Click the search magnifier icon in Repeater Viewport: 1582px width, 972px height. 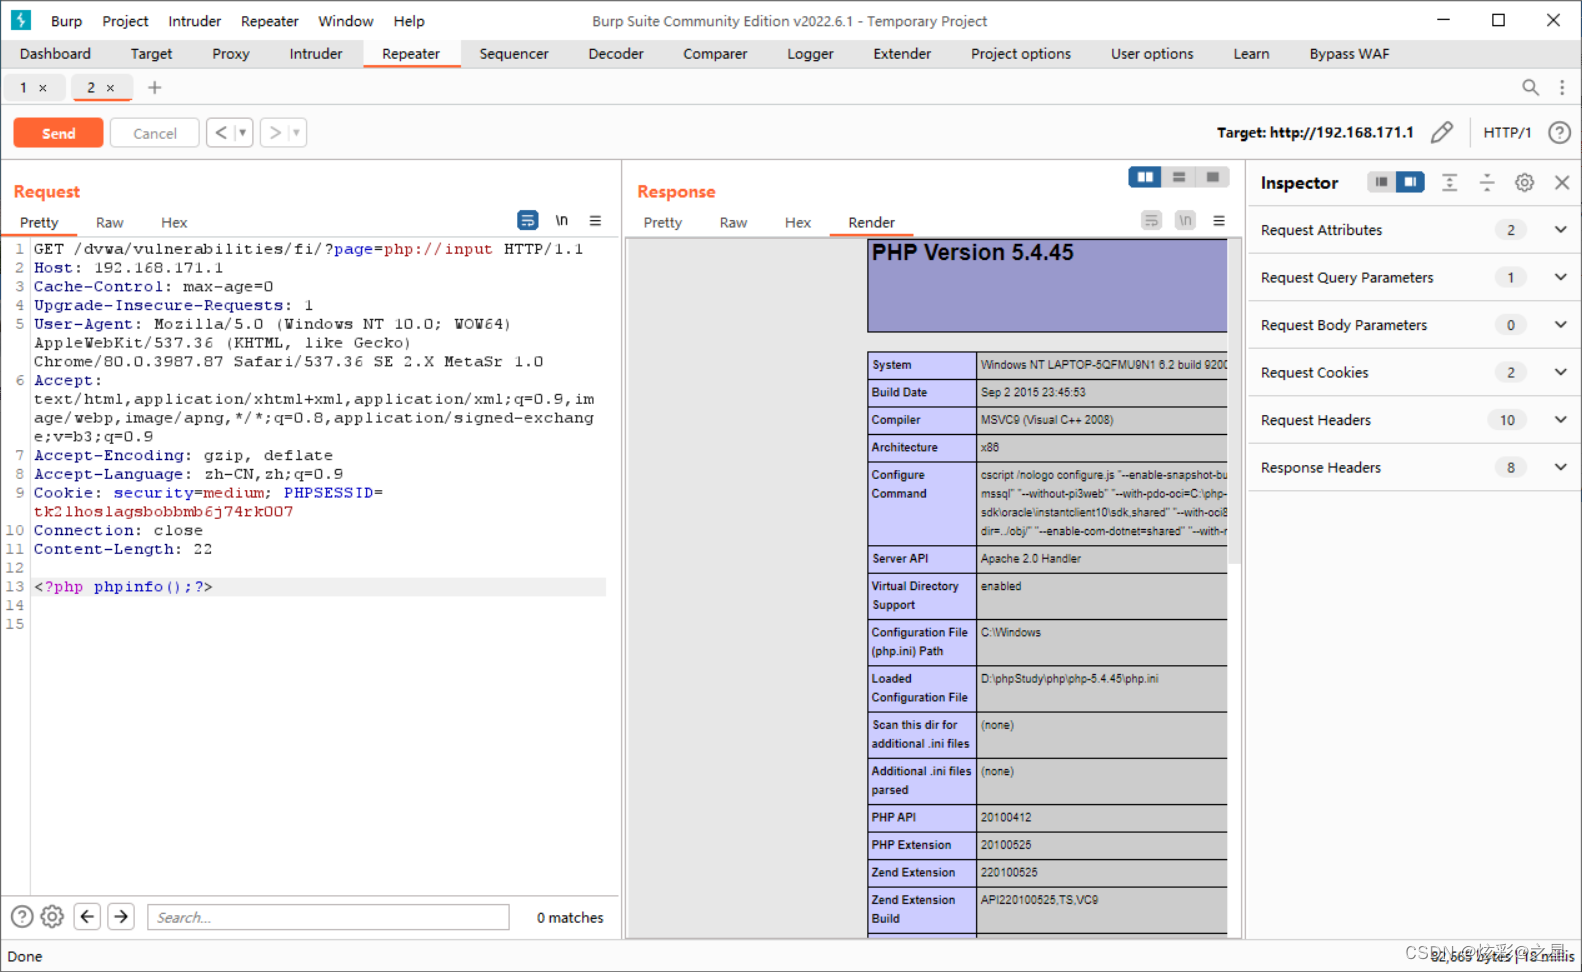pos(1530,88)
